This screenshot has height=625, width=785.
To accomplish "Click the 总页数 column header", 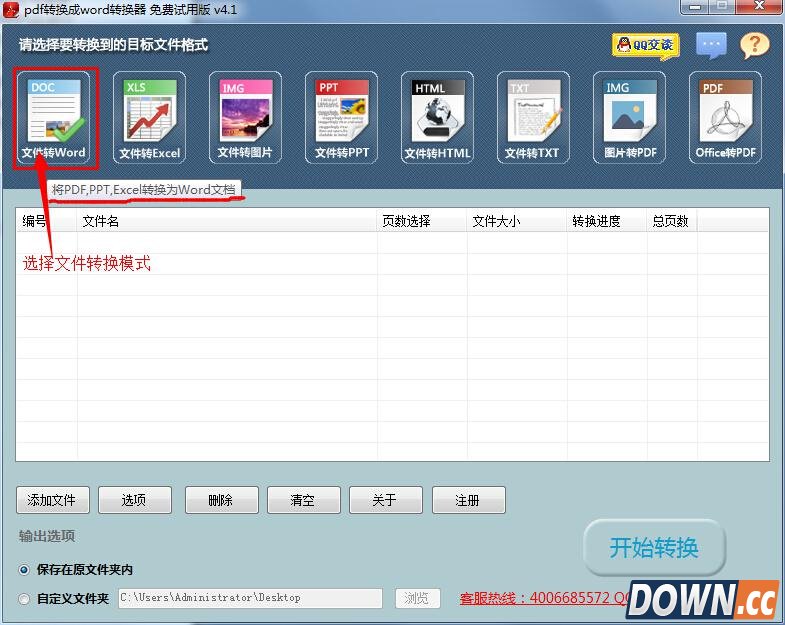I will pyautogui.click(x=672, y=221).
